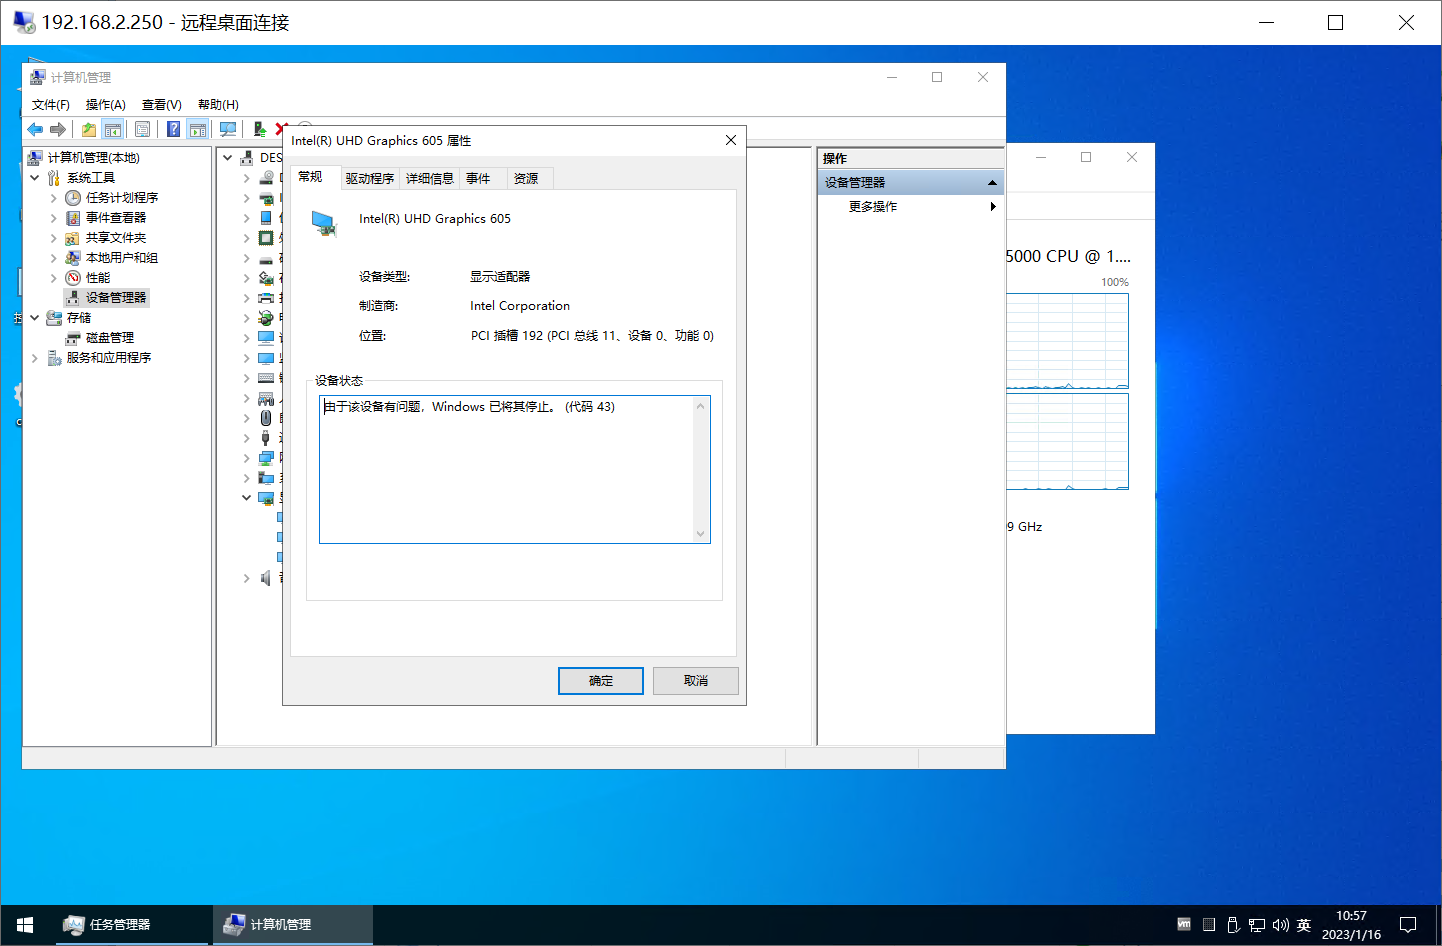
Task: Click the '显示适配器' device type value
Action: (500, 277)
